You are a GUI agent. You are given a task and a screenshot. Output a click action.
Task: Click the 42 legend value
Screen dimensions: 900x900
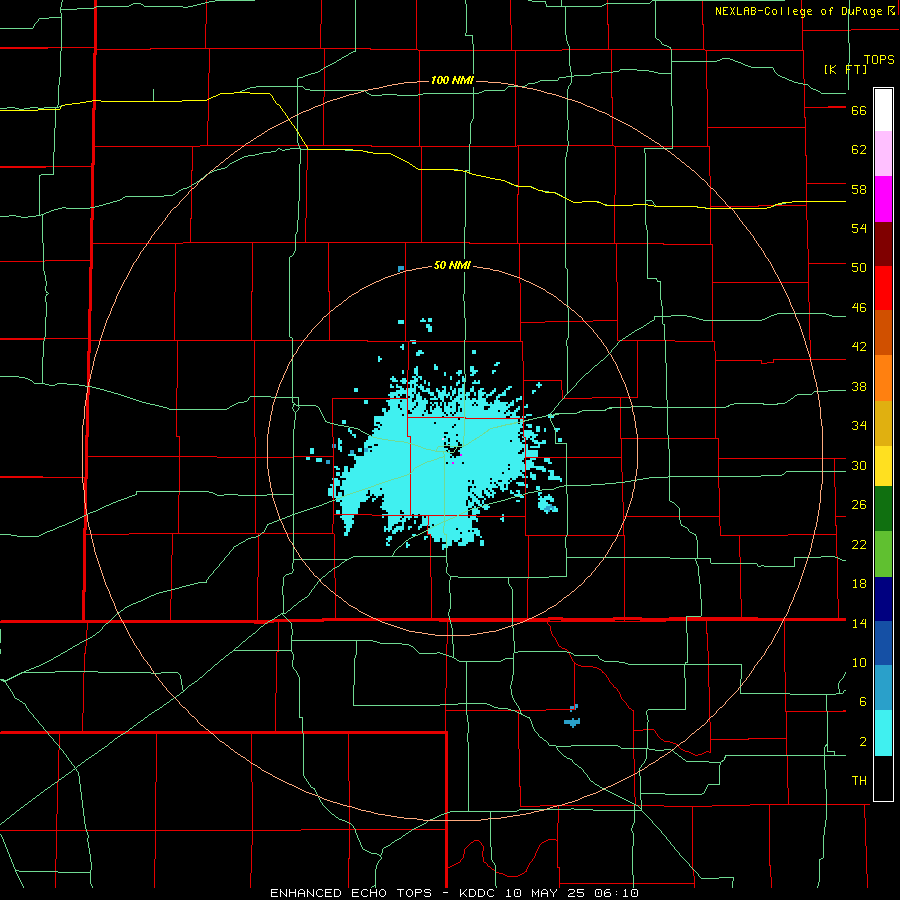pyautogui.click(x=859, y=347)
